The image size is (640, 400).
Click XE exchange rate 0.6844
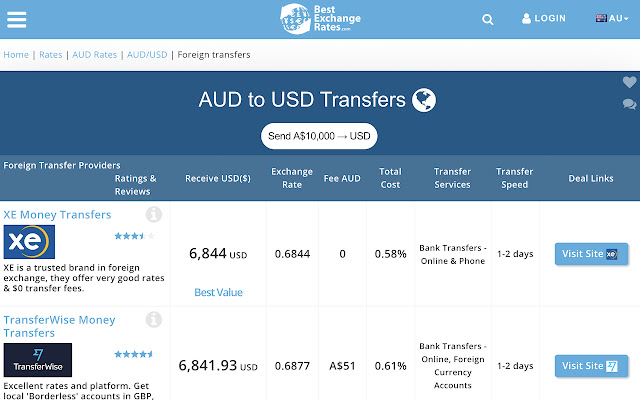(x=292, y=254)
